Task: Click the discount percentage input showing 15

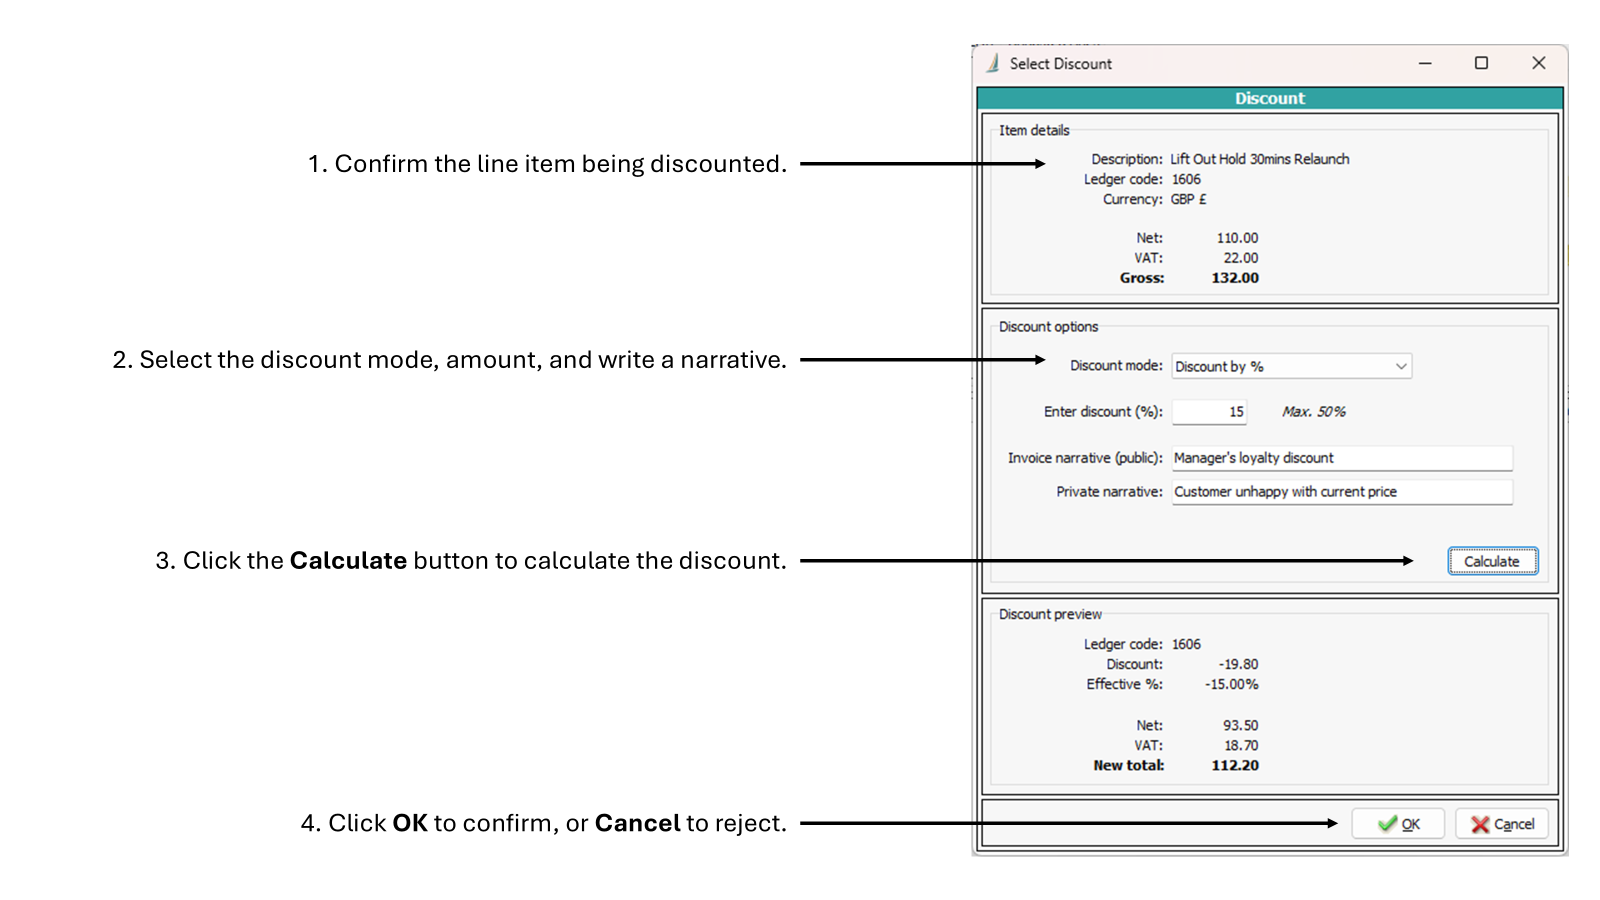Action: click(1209, 411)
